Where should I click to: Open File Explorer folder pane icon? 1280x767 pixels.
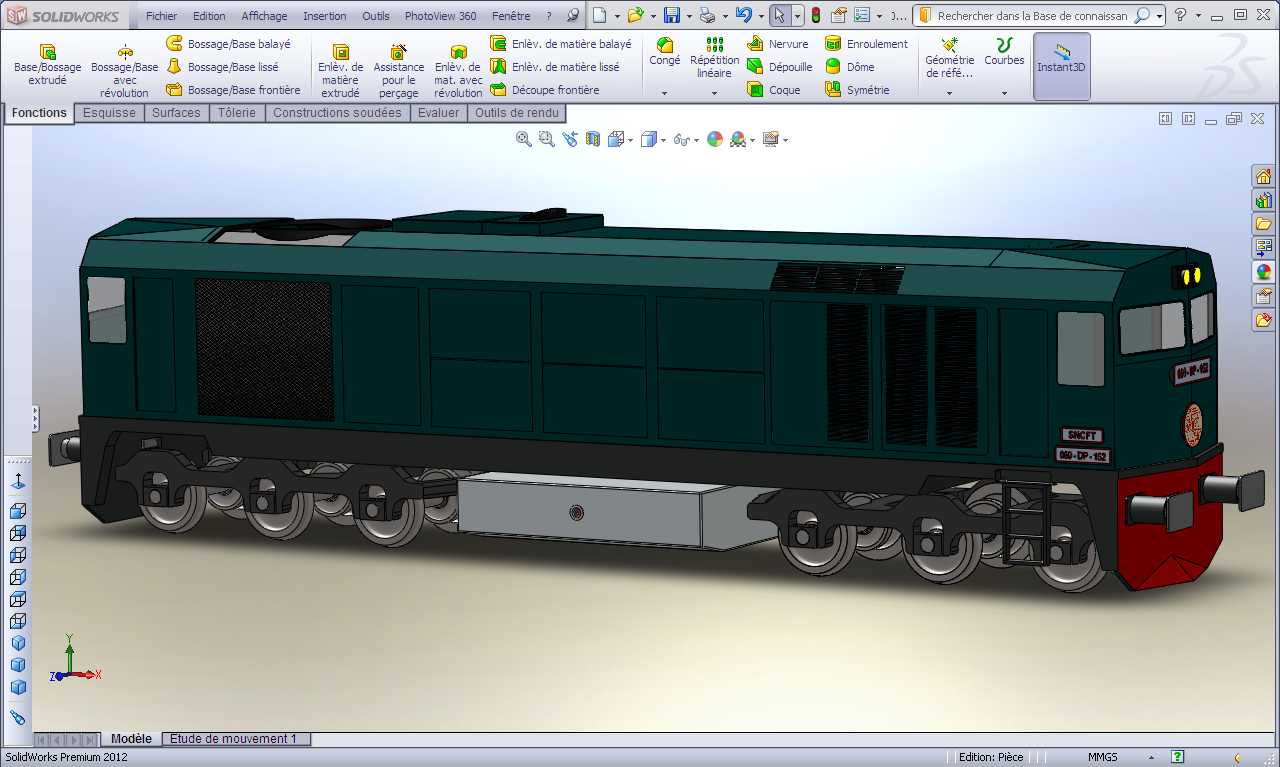[1264, 224]
